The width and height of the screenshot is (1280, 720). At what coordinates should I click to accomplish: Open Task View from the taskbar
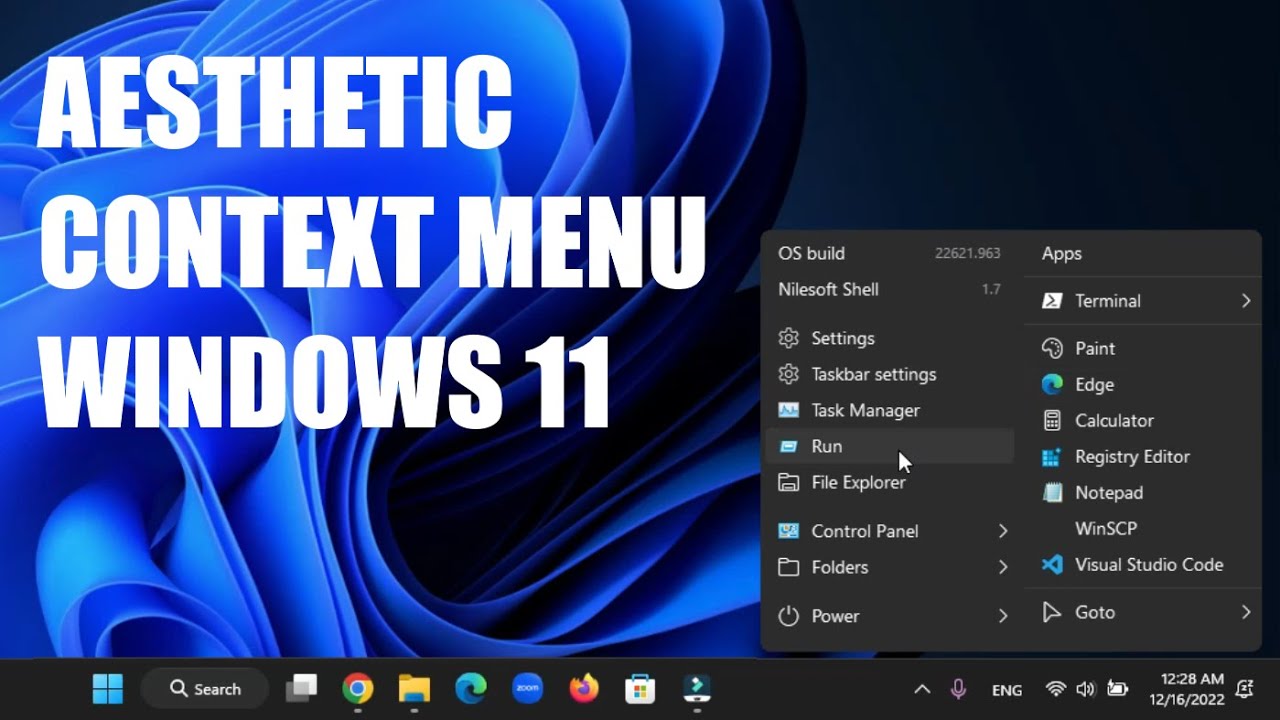[x=301, y=688]
